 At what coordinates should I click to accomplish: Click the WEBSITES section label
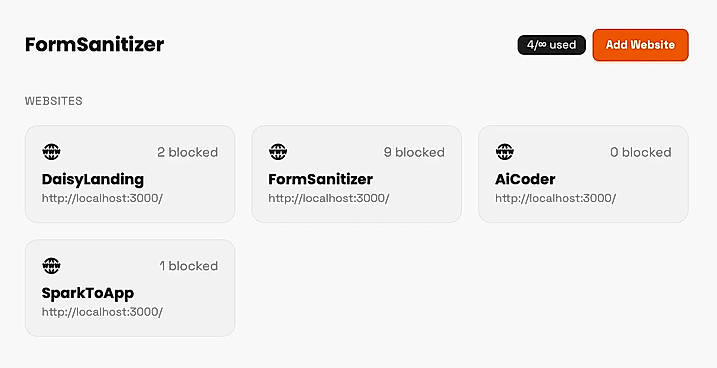pos(54,101)
